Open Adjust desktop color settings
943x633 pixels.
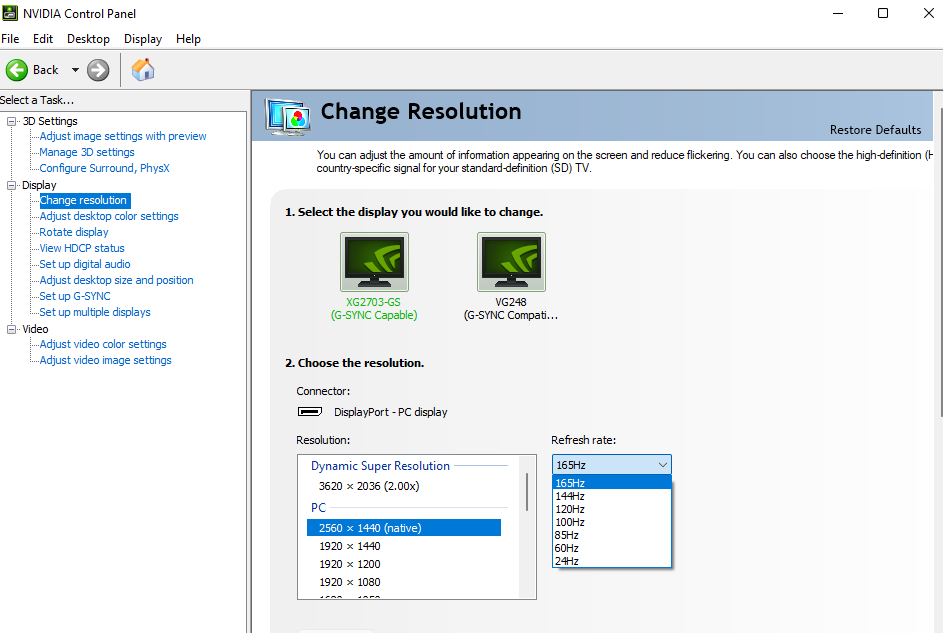pyautogui.click(x=109, y=216)
